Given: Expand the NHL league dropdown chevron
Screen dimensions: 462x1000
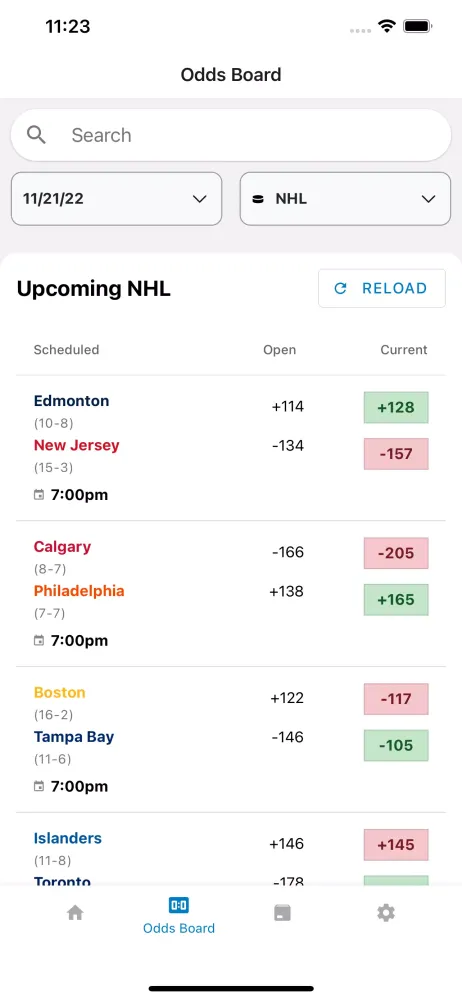Looking at the screenshot, I should [428, 199].
